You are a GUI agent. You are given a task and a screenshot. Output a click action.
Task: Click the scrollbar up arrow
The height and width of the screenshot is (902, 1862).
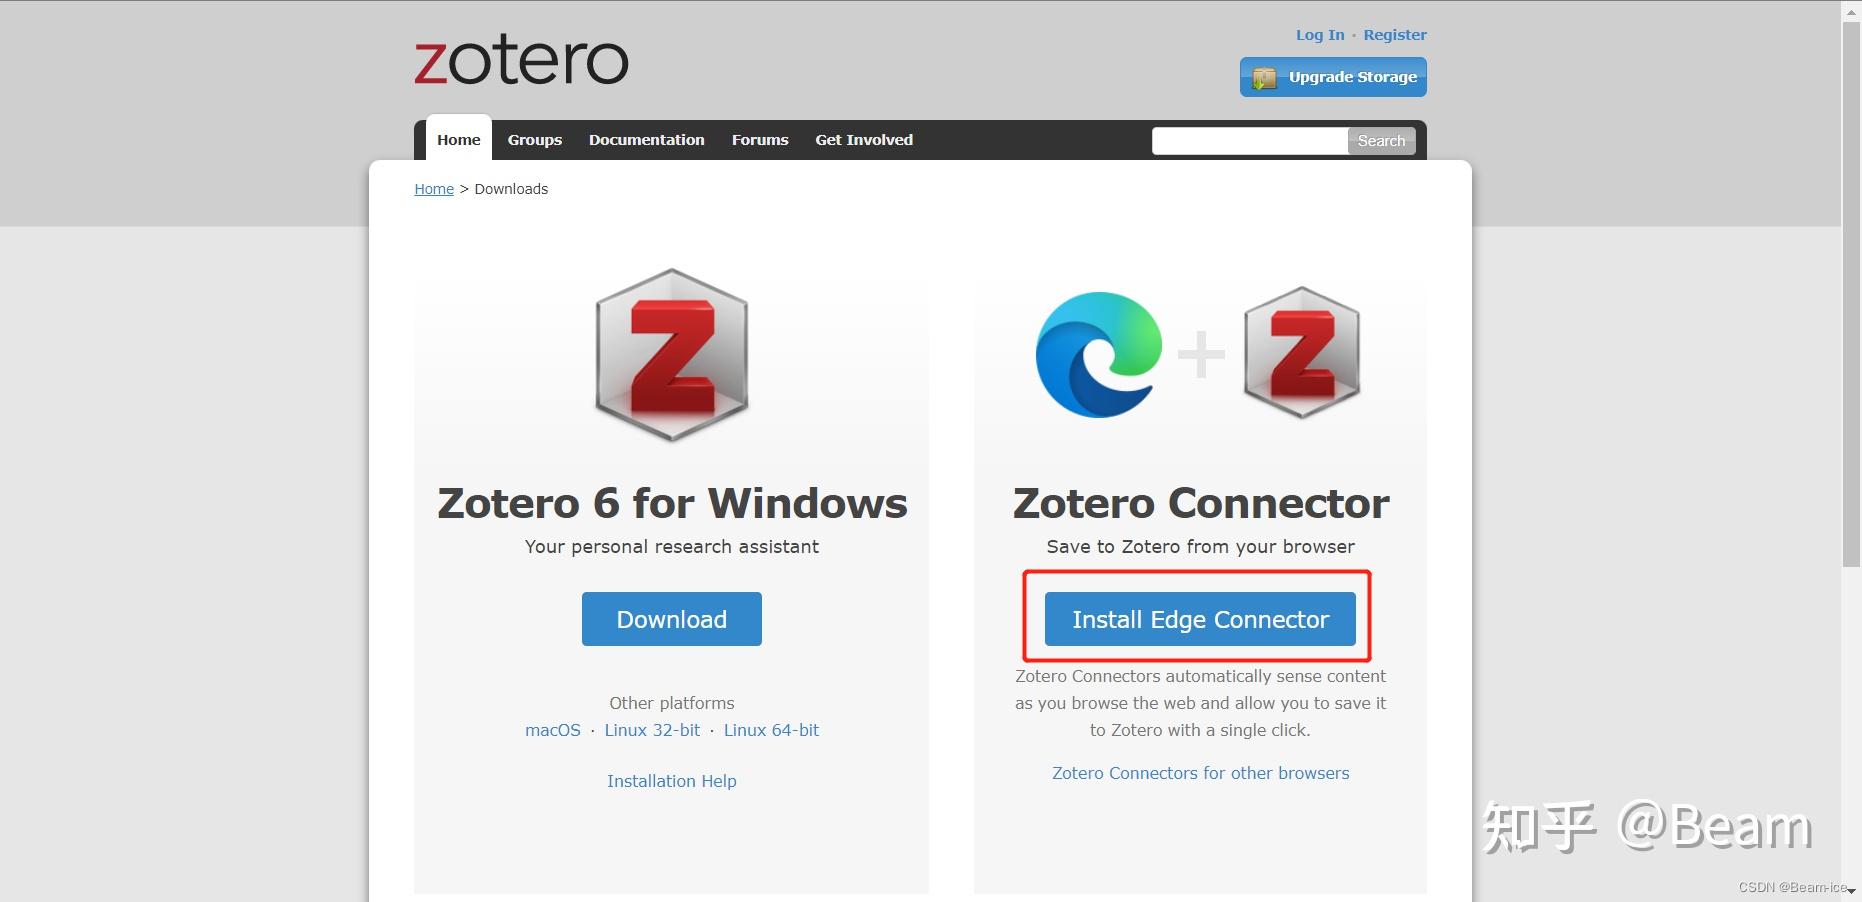coord(1851,10)
